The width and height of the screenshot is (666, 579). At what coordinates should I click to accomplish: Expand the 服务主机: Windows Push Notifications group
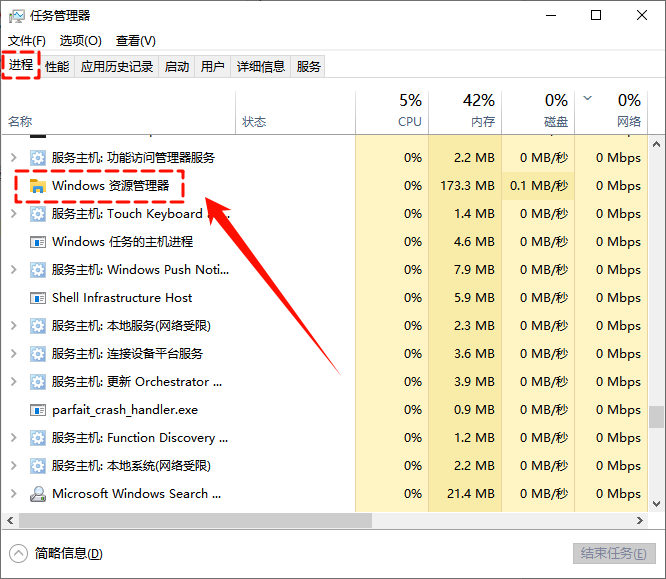(13, 270)
